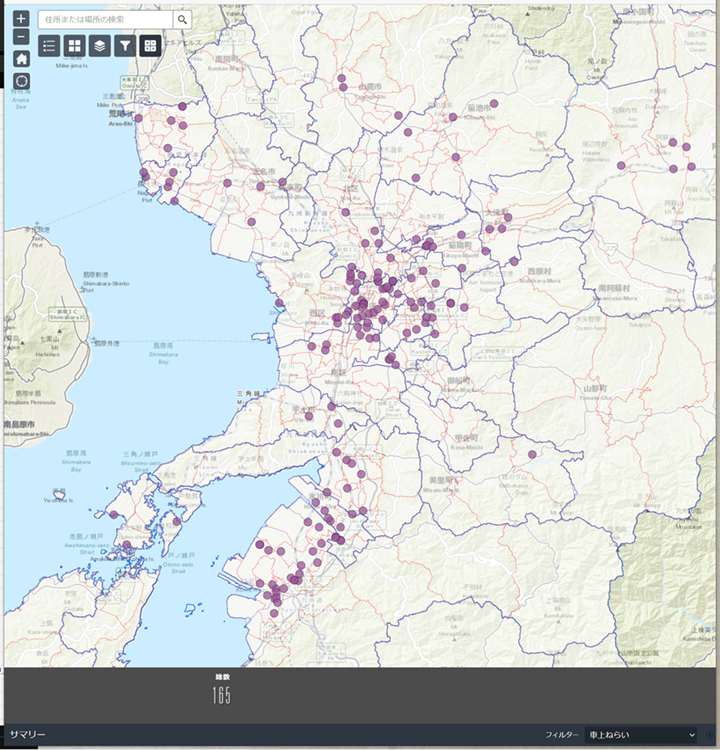Image resolution: width=720 pixels, height=750 pixels.
Task: Zoom out using the minus button
Action: [21, 38]
